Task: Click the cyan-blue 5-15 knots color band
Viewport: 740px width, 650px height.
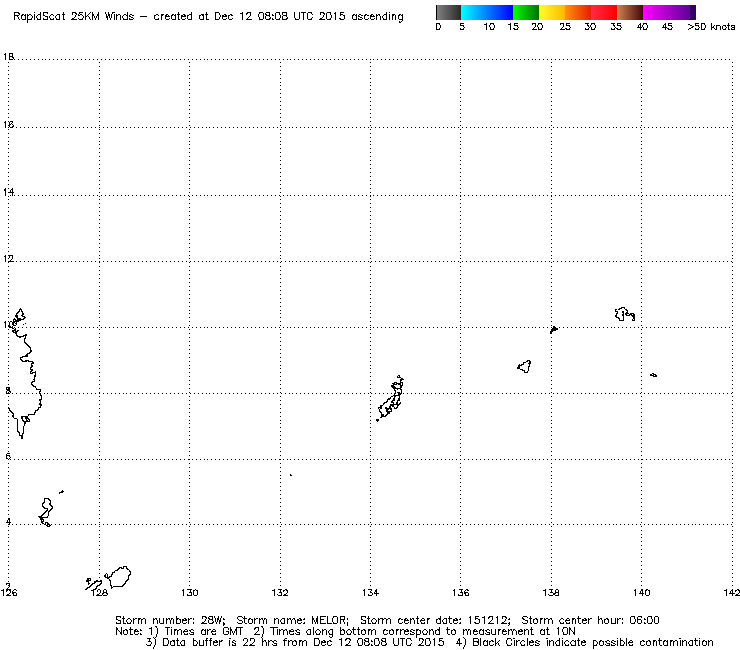Action: click(487, 12)
